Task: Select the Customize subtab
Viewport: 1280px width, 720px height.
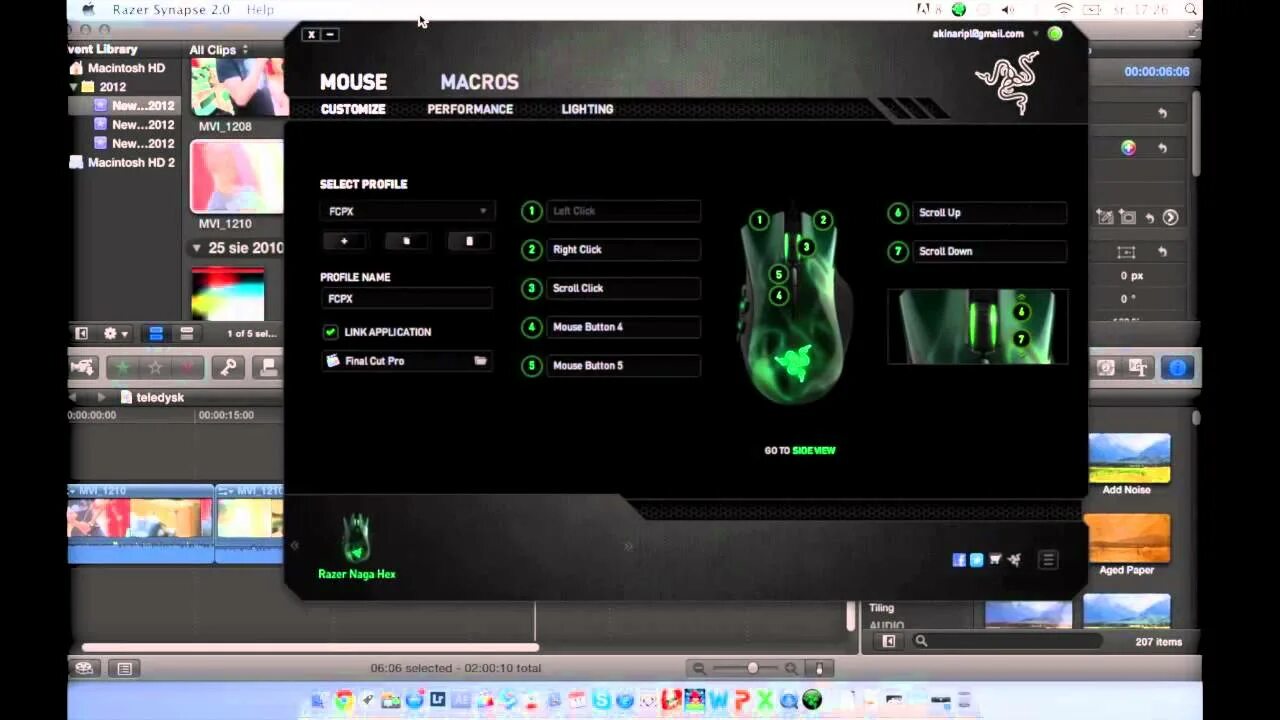Action: click(x=353, y=109)
